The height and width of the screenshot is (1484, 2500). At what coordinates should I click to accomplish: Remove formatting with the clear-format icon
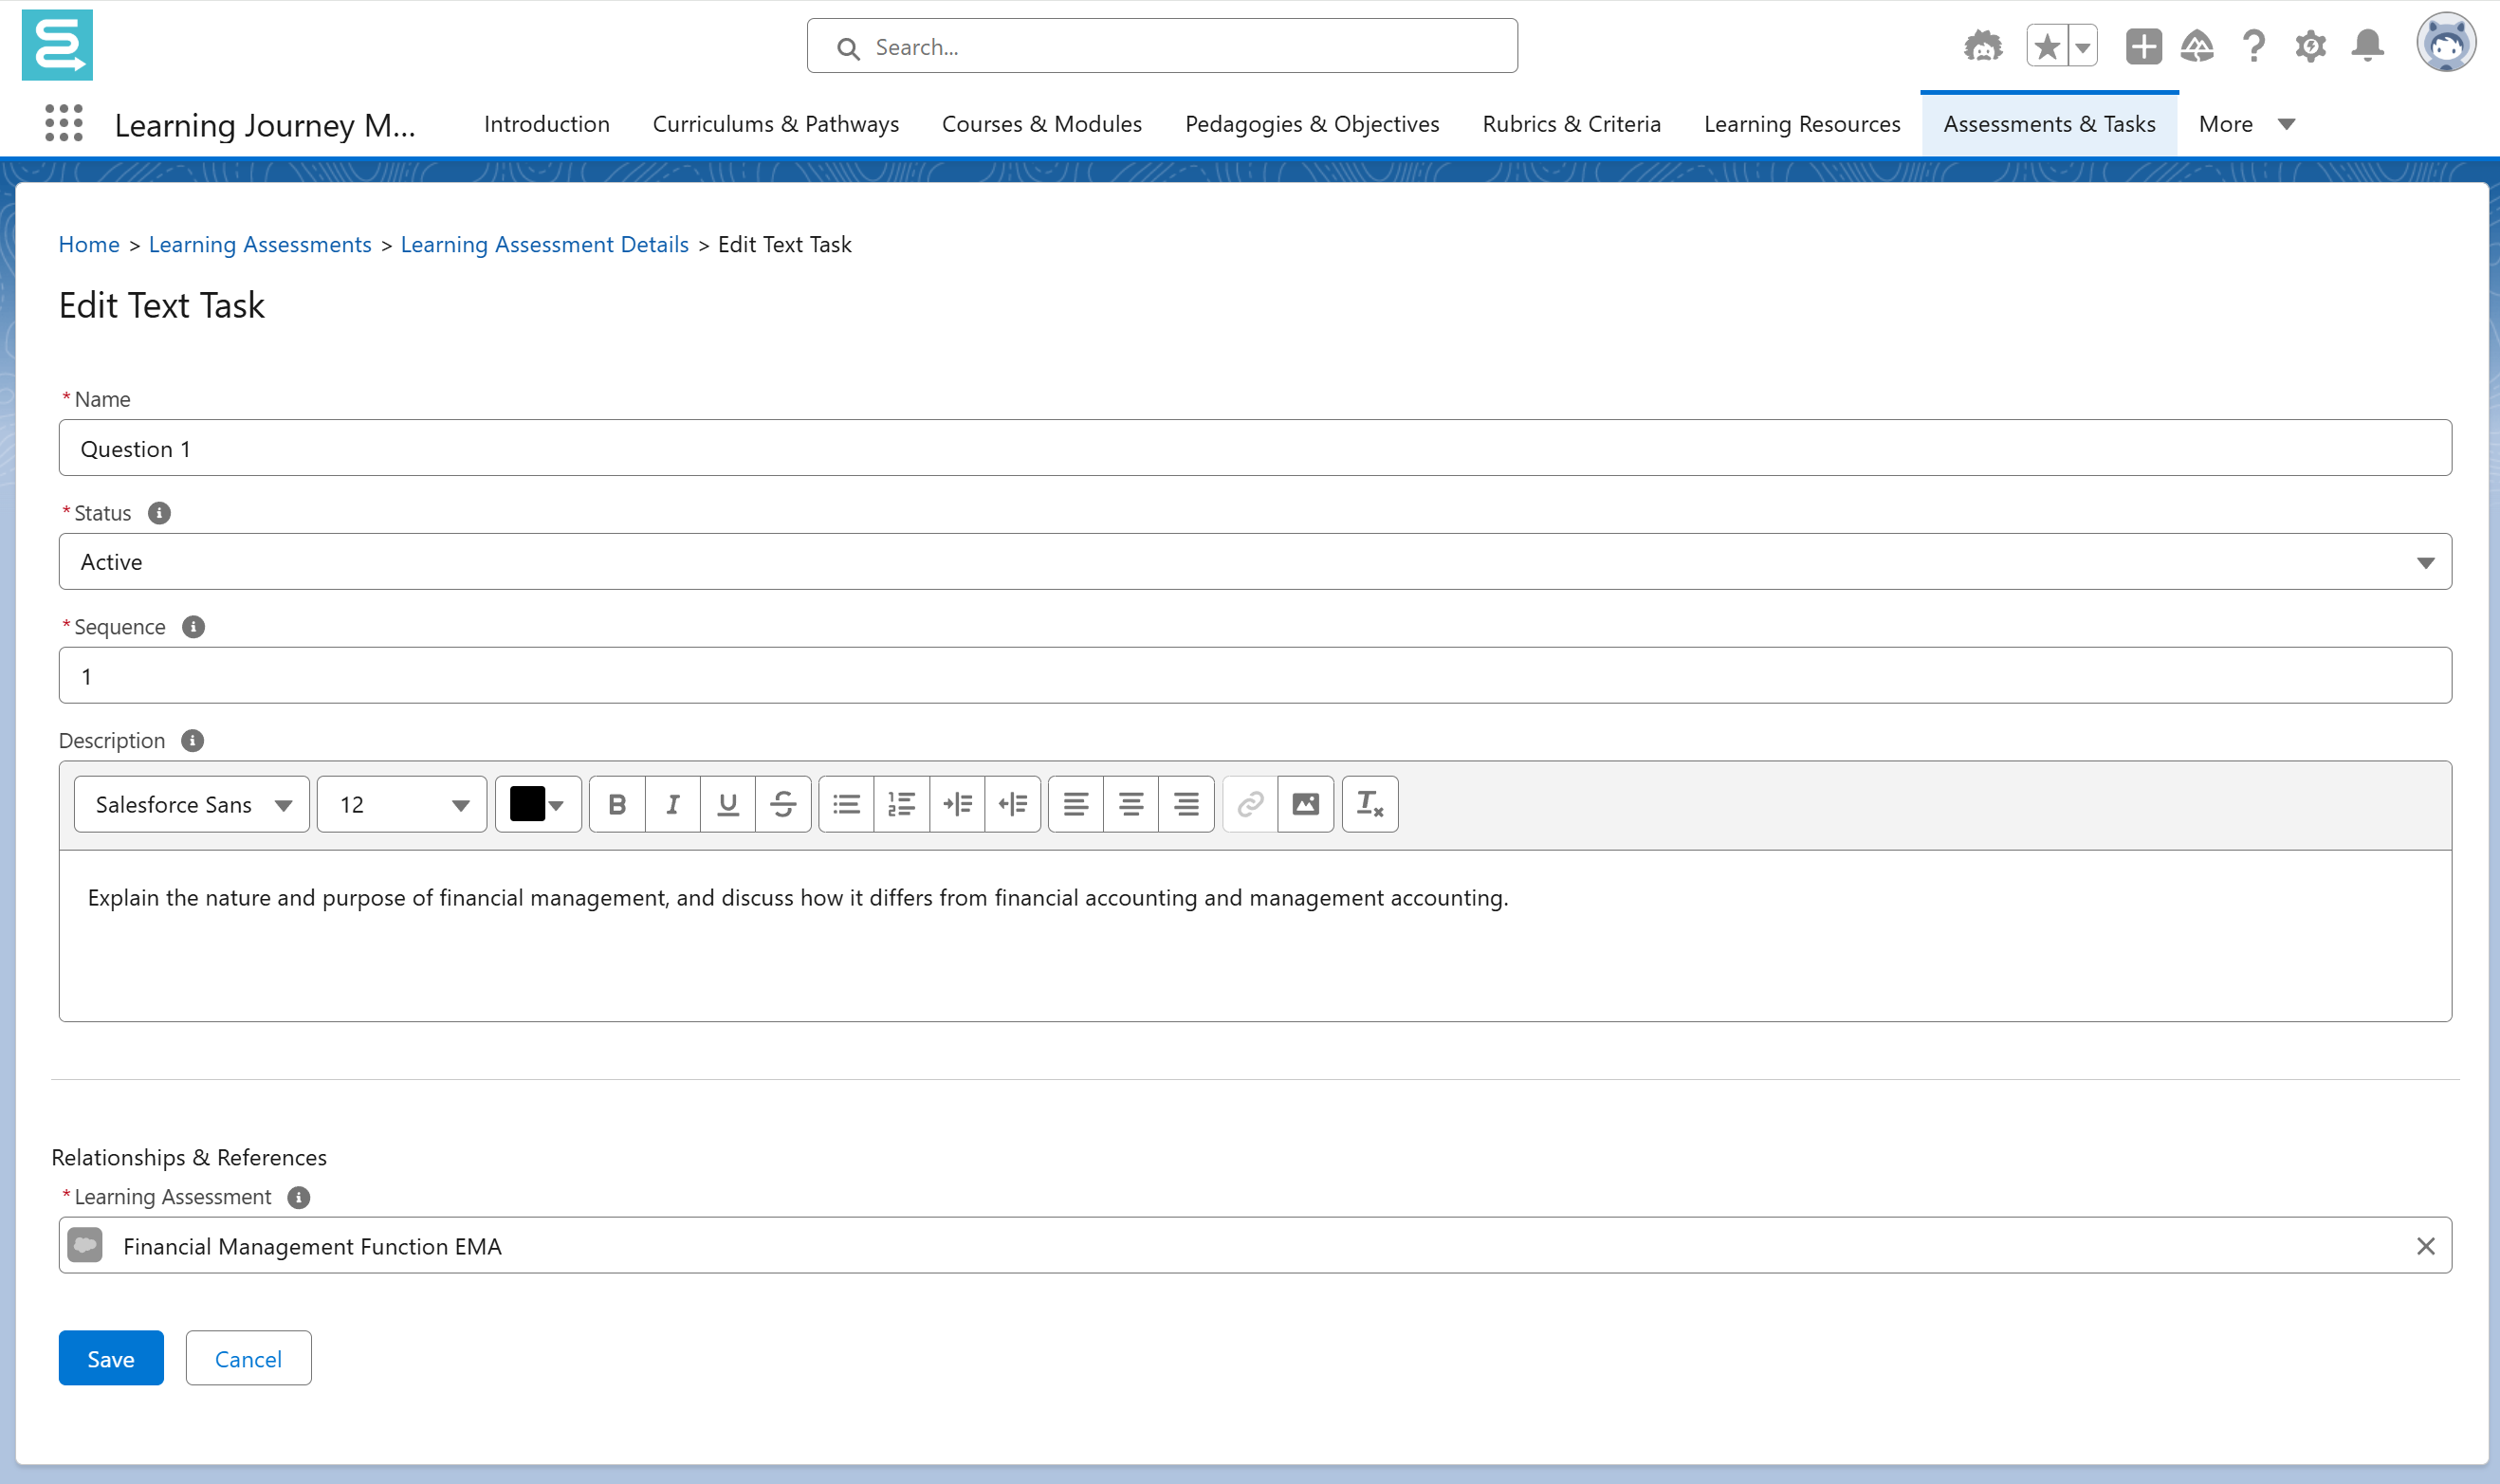tap(1369, 804)
